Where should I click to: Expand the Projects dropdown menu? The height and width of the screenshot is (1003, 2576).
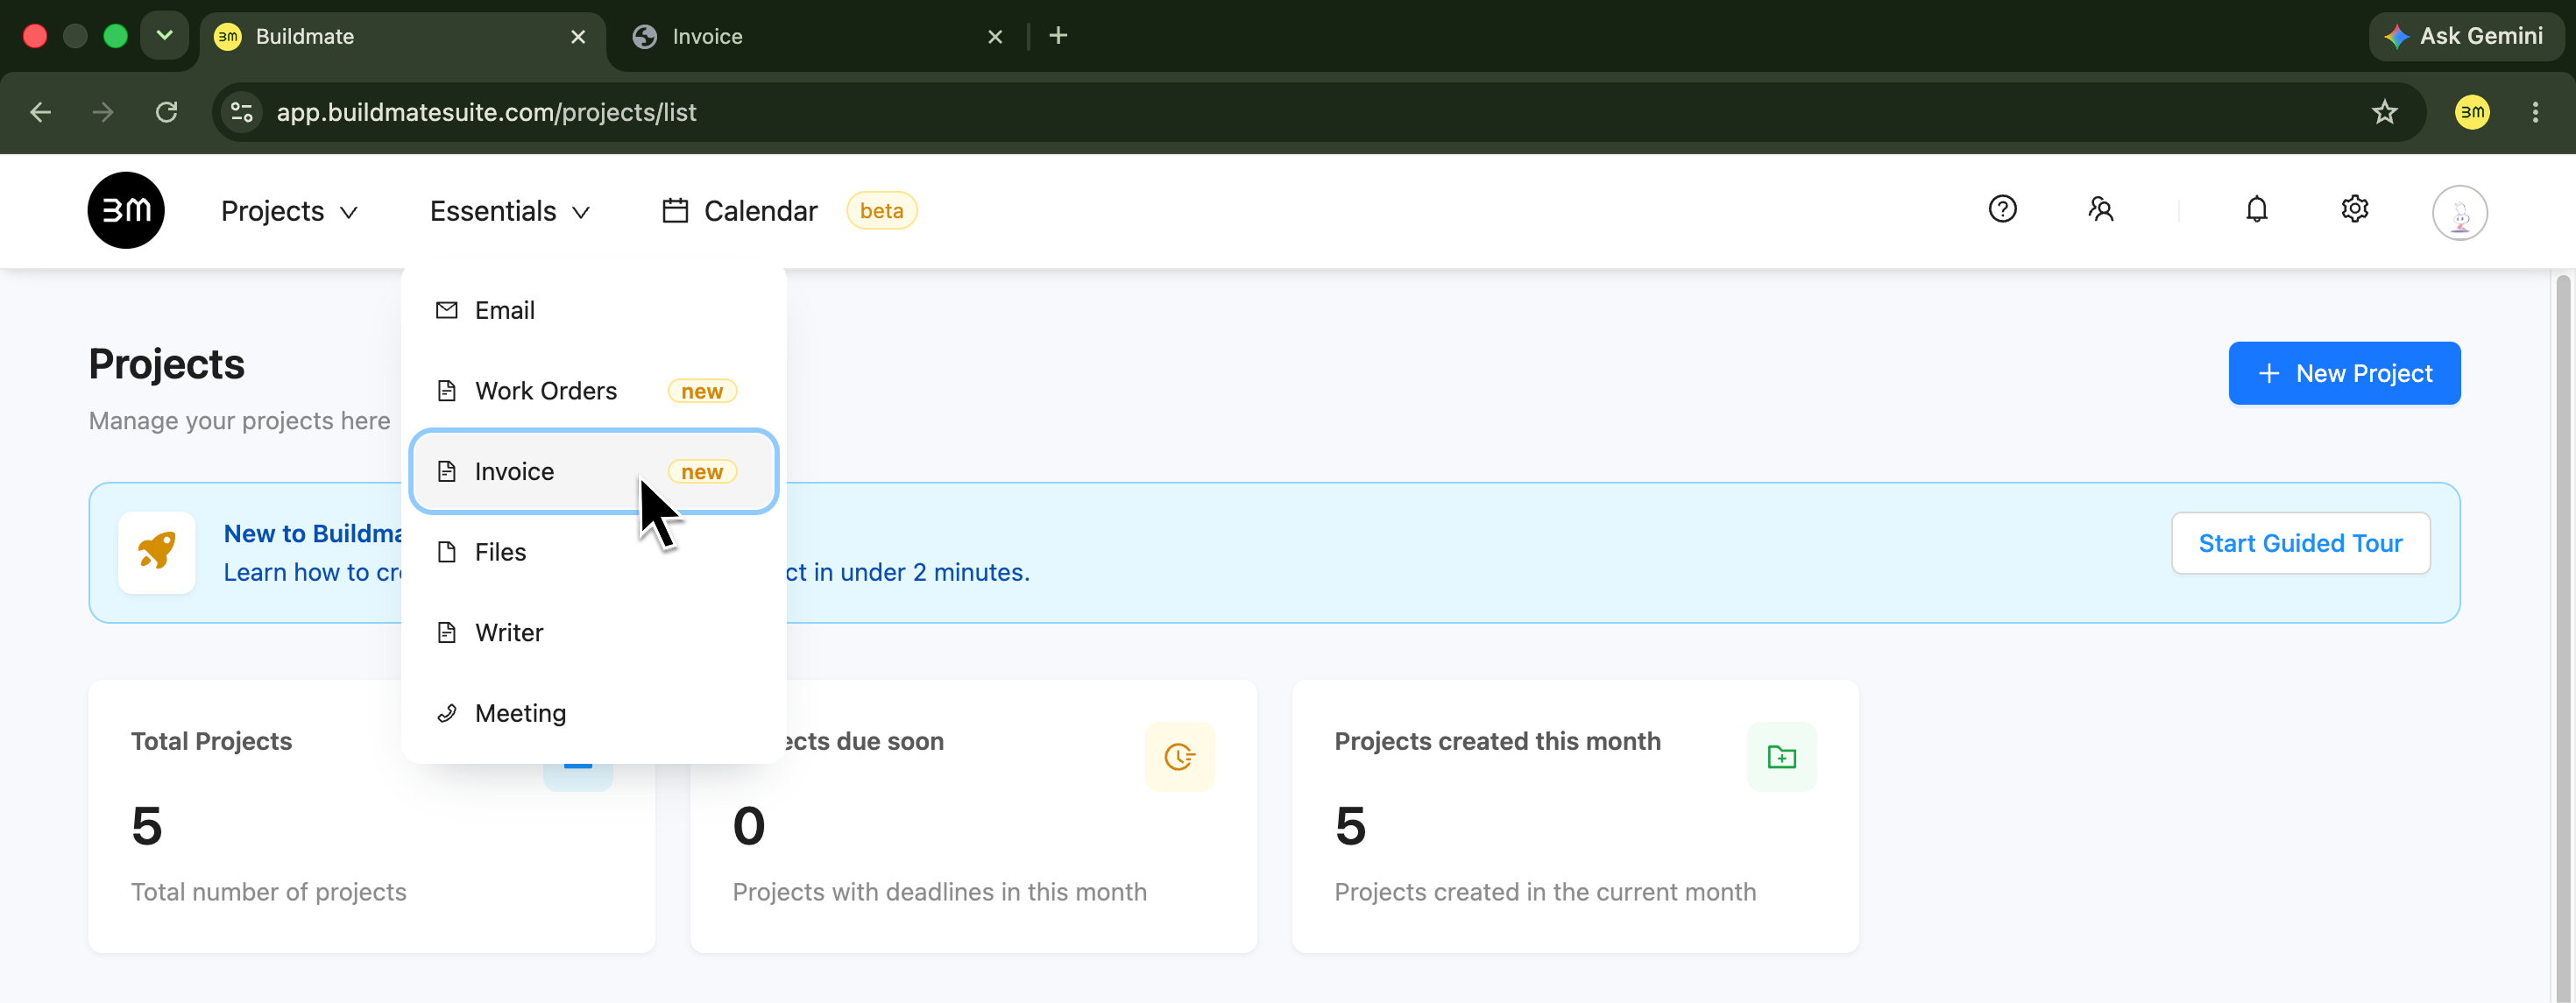point(289,211)
